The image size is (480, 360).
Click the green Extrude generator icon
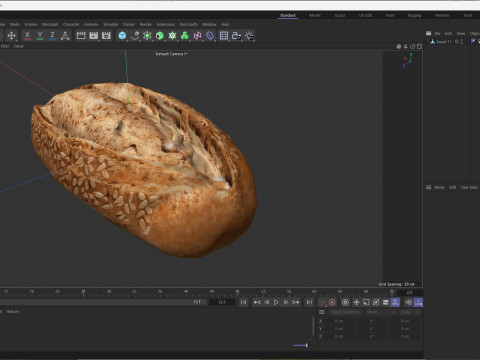coord(160,35)
